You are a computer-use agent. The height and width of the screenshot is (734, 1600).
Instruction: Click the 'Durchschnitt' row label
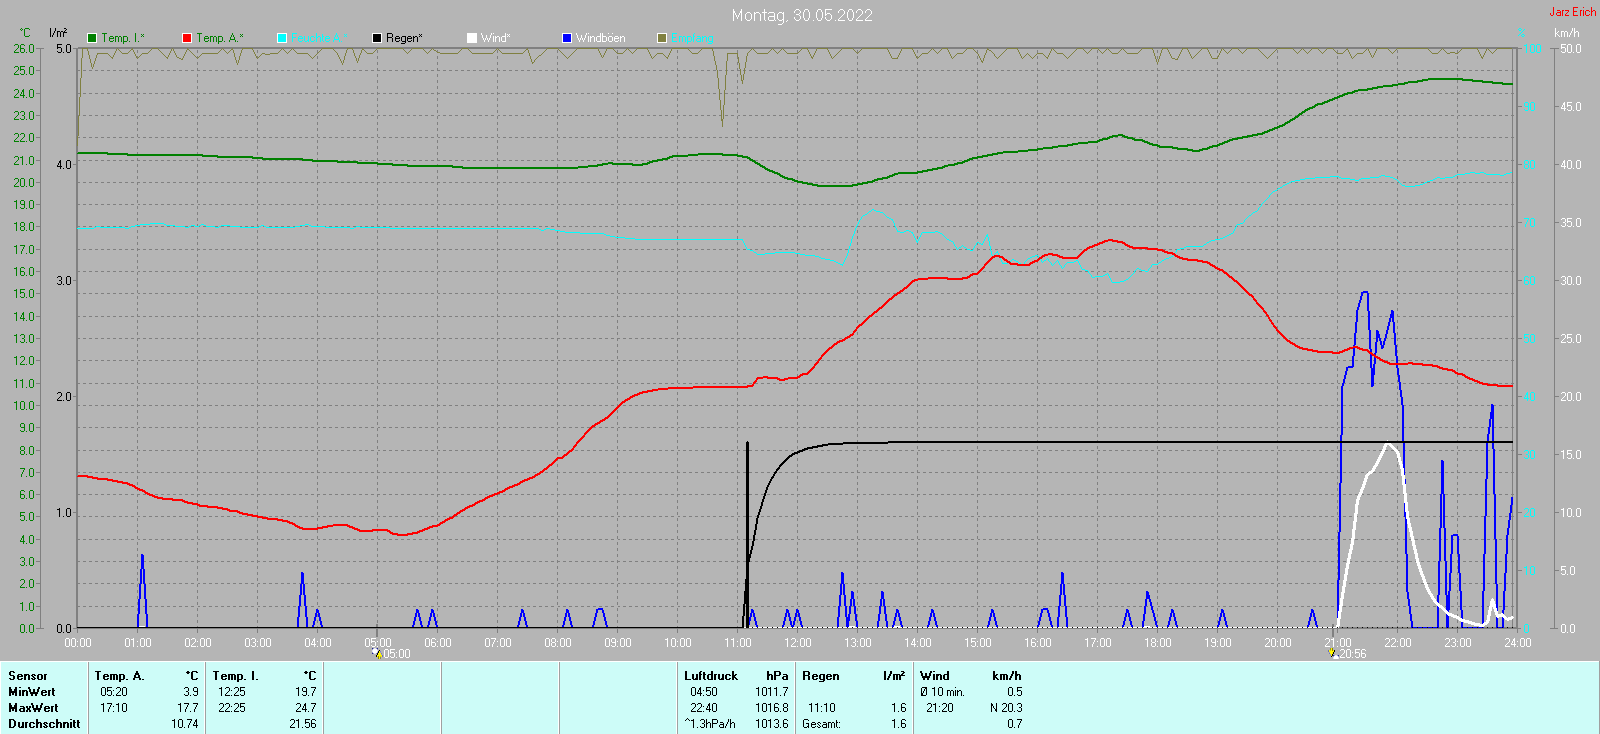click(x=44, y=724)
